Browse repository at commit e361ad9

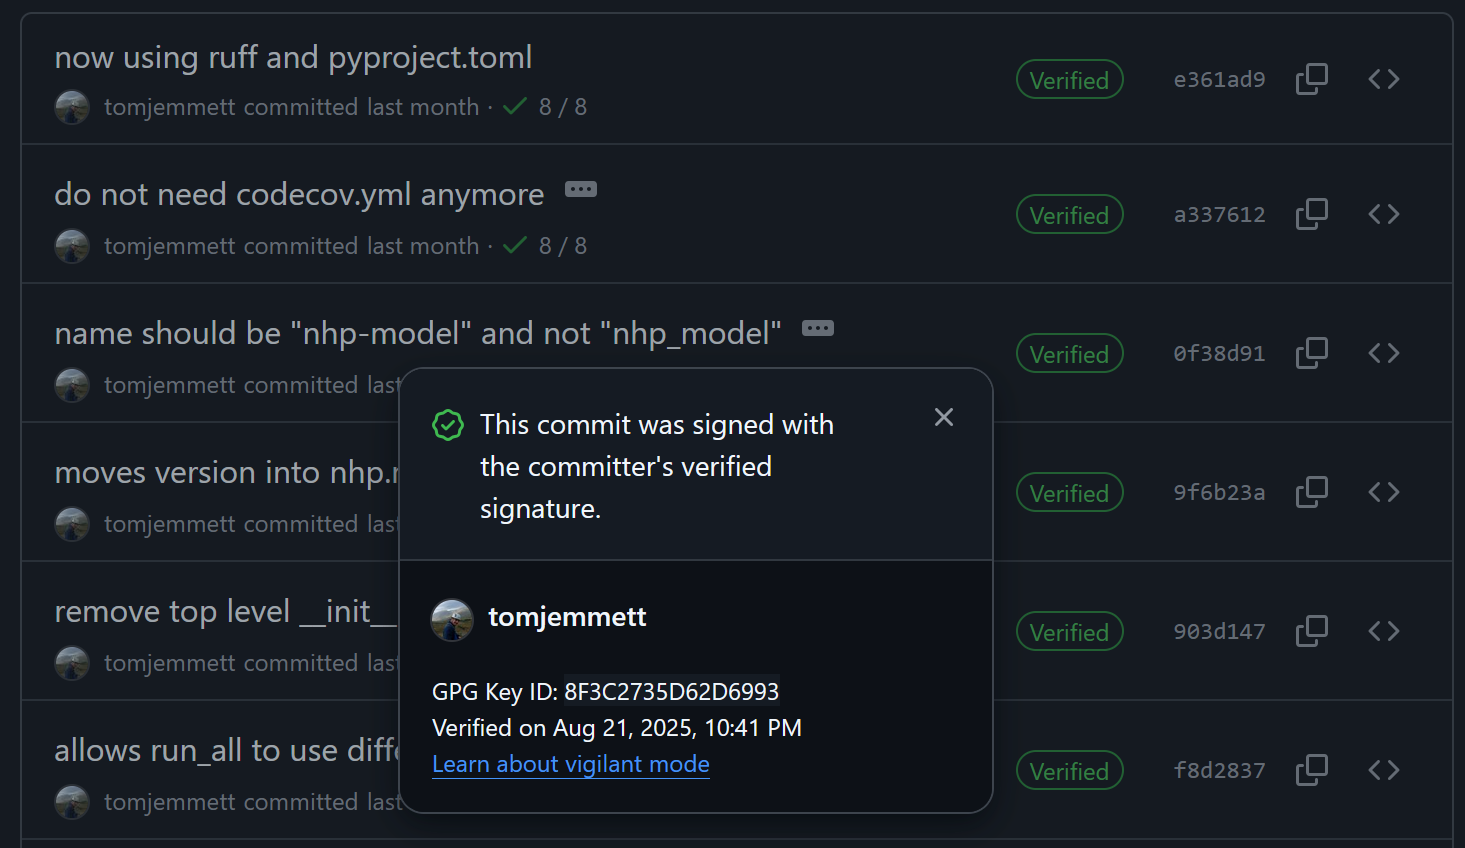tap(1383, 79)
